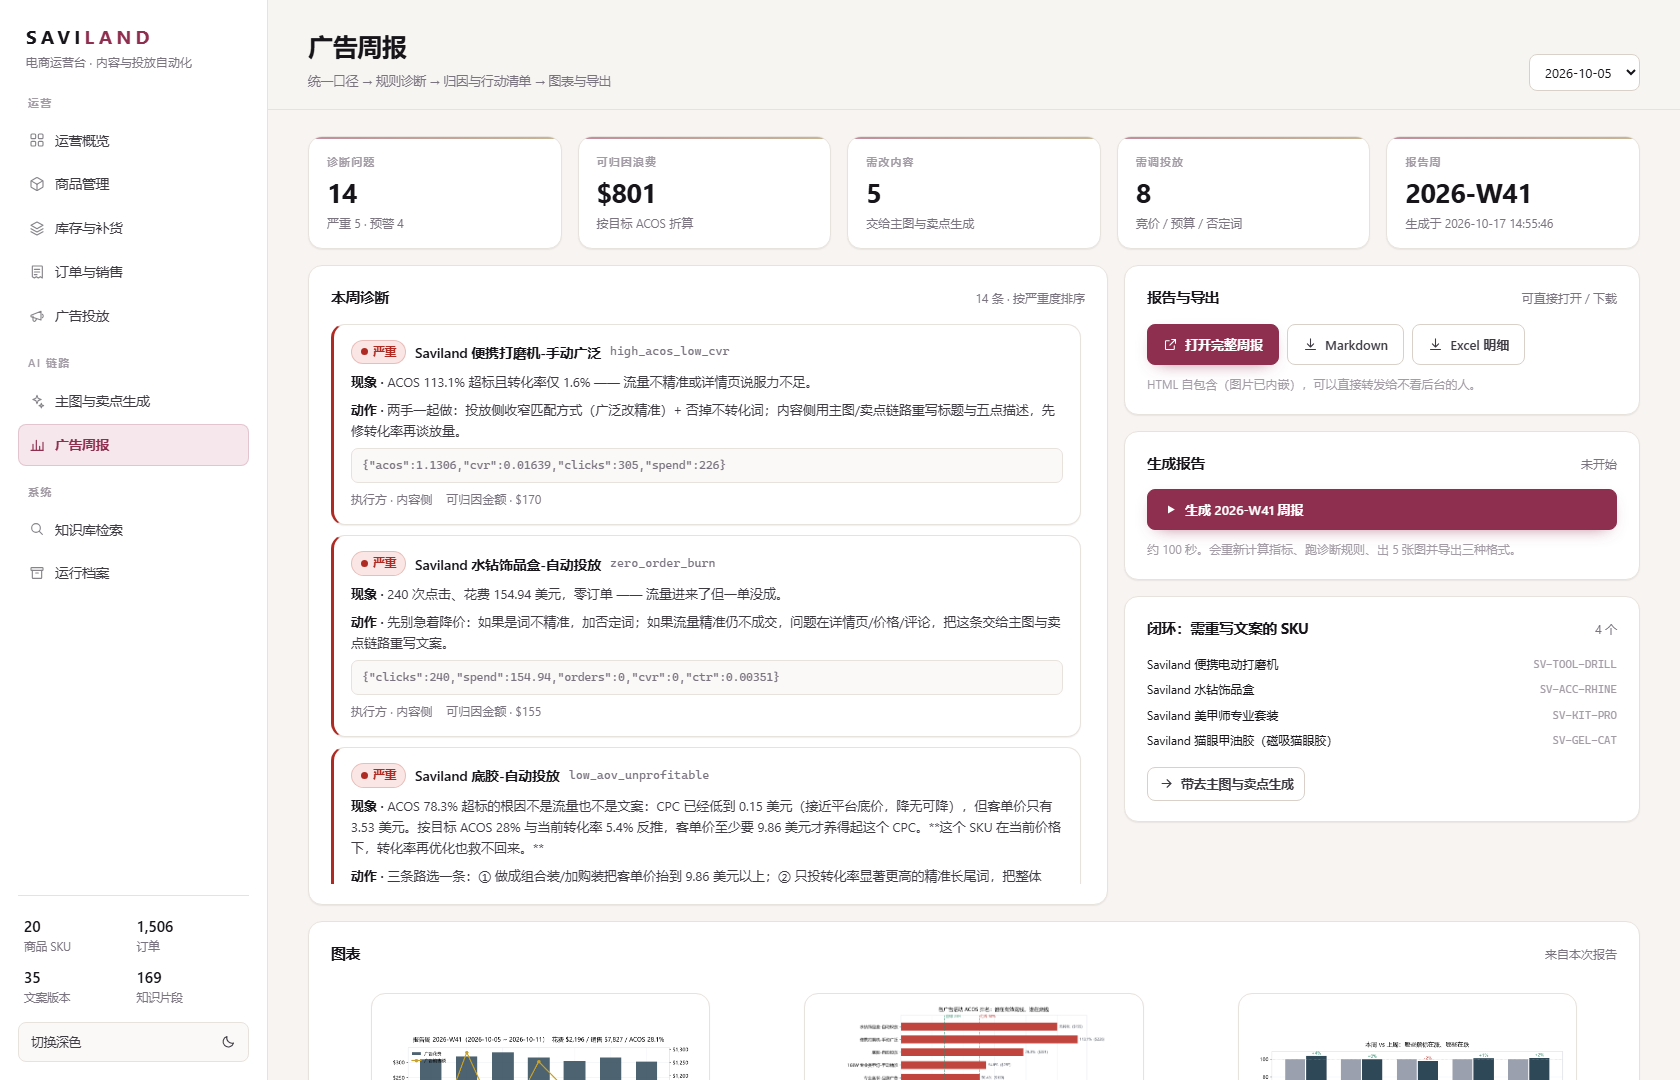1680x1080 pixels.
Task: Open 库存与补货 section
Action: pyautogui.click(x=133, y=228)
